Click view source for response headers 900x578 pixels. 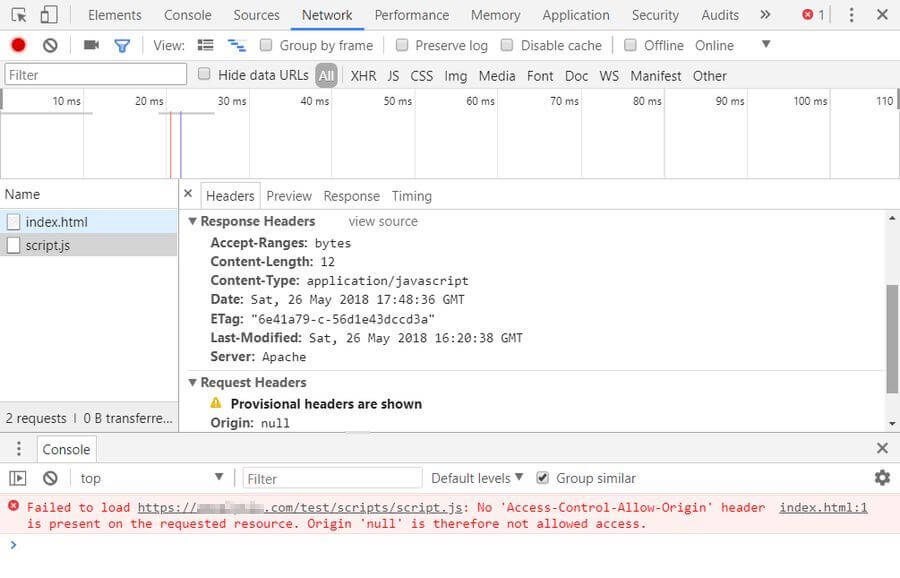pos(383,222)
